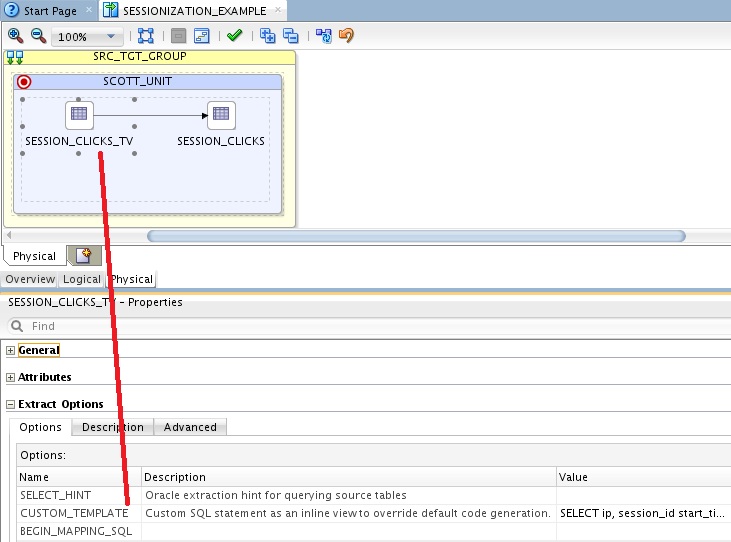731x542 pixels.
Task: Open the Advanced sub-tab
Action: point(190,427)
